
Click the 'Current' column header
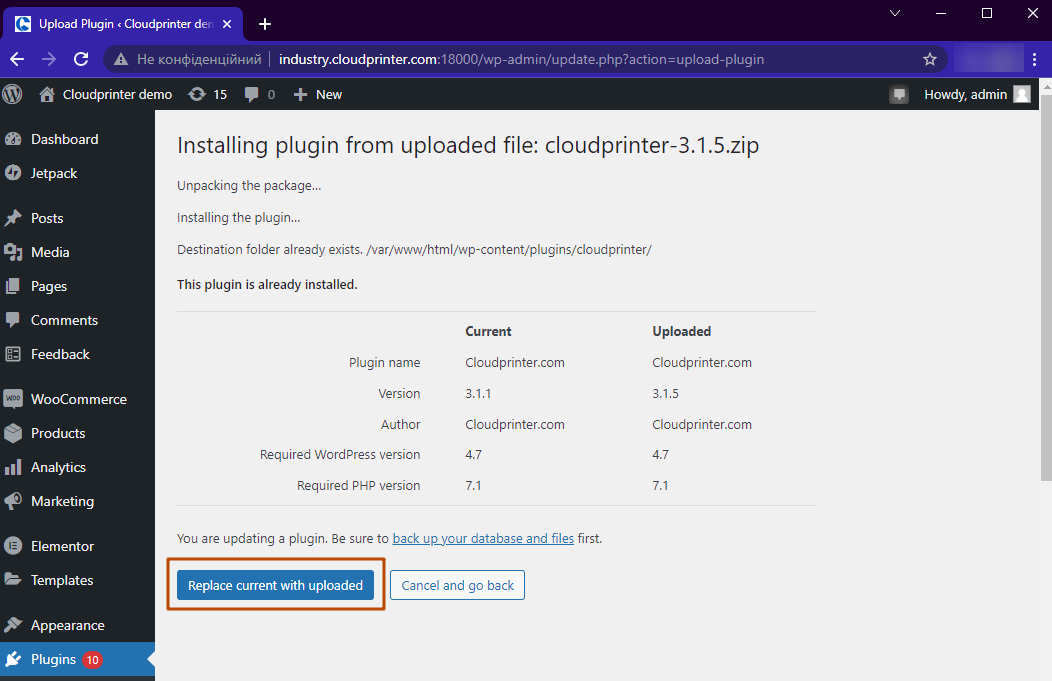pyautogui.click(x=488, y=331)
